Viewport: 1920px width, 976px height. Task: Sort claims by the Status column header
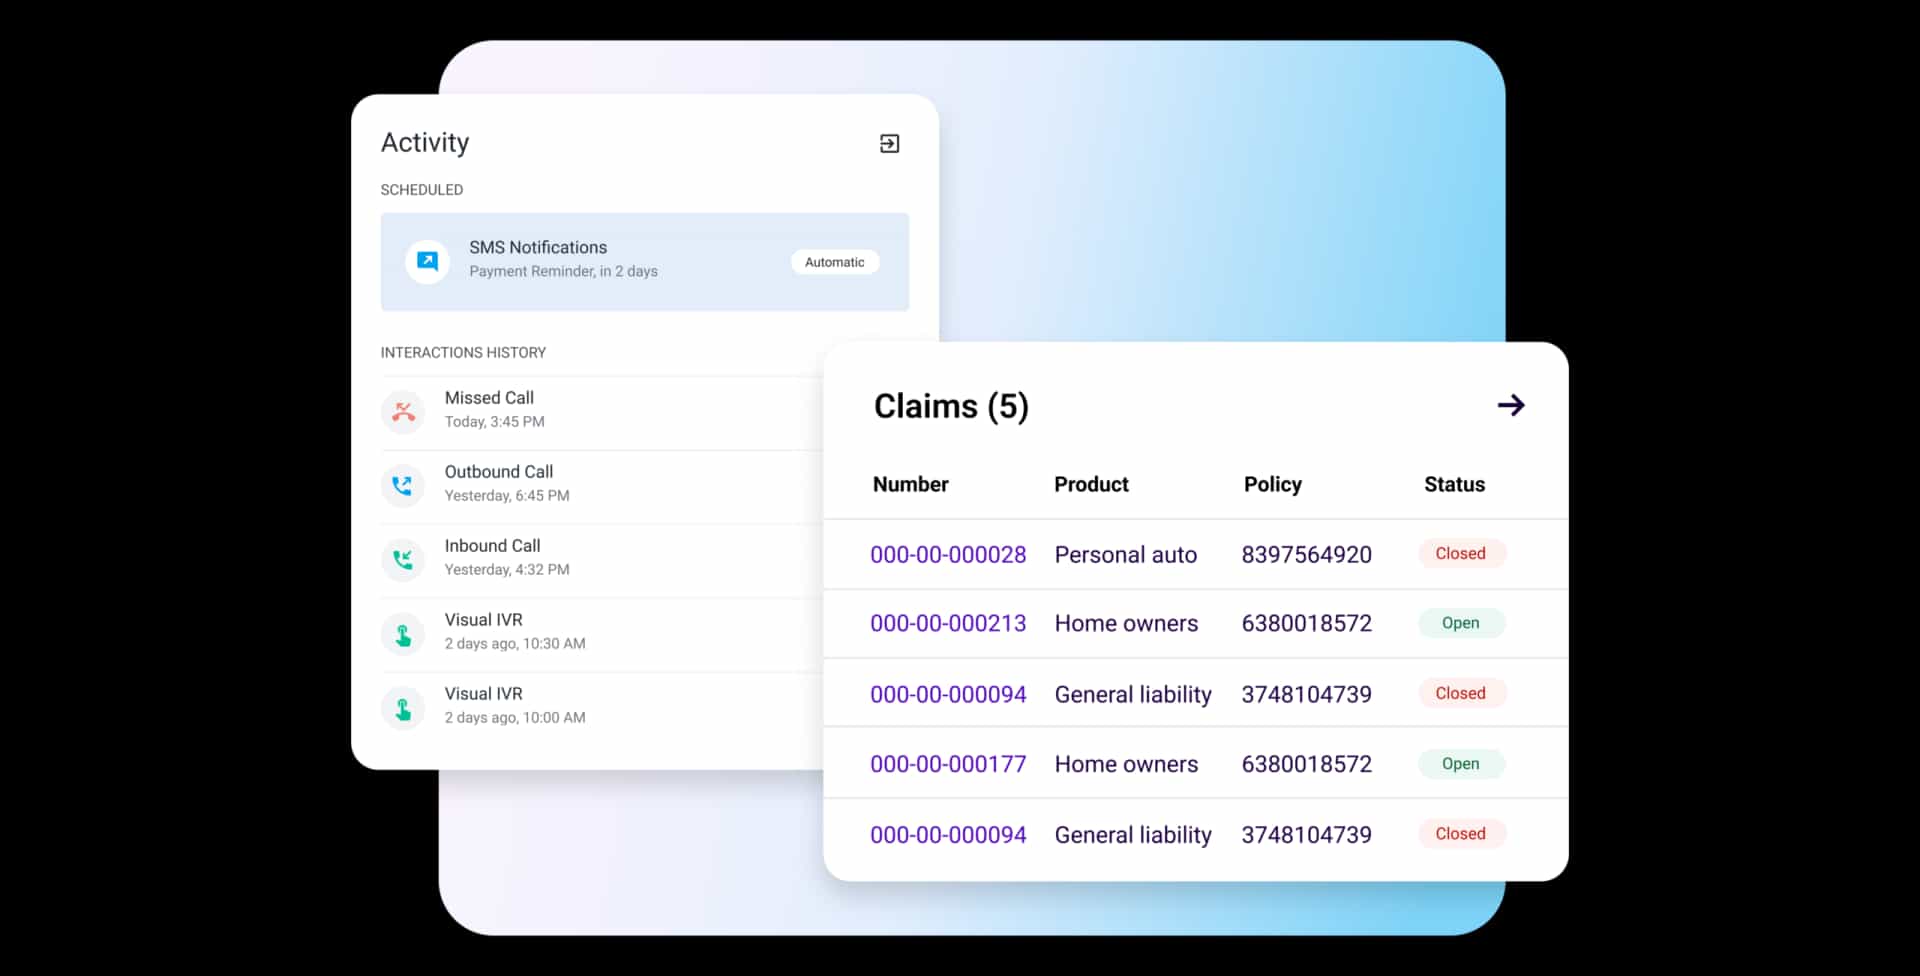point(1454,485)
